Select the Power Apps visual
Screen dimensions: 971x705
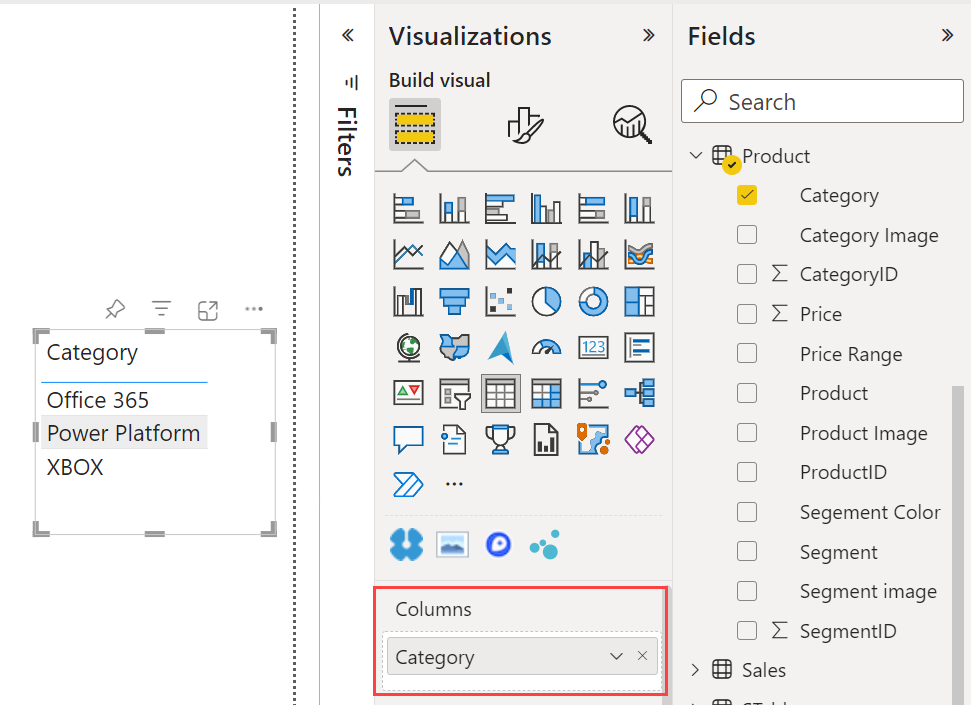tap(639, 440)
